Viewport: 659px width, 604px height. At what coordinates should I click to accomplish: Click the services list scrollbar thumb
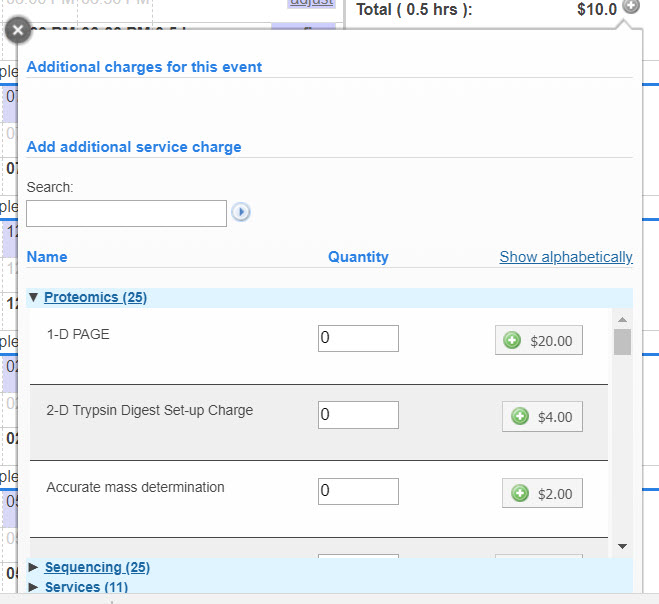click(622, 342)
